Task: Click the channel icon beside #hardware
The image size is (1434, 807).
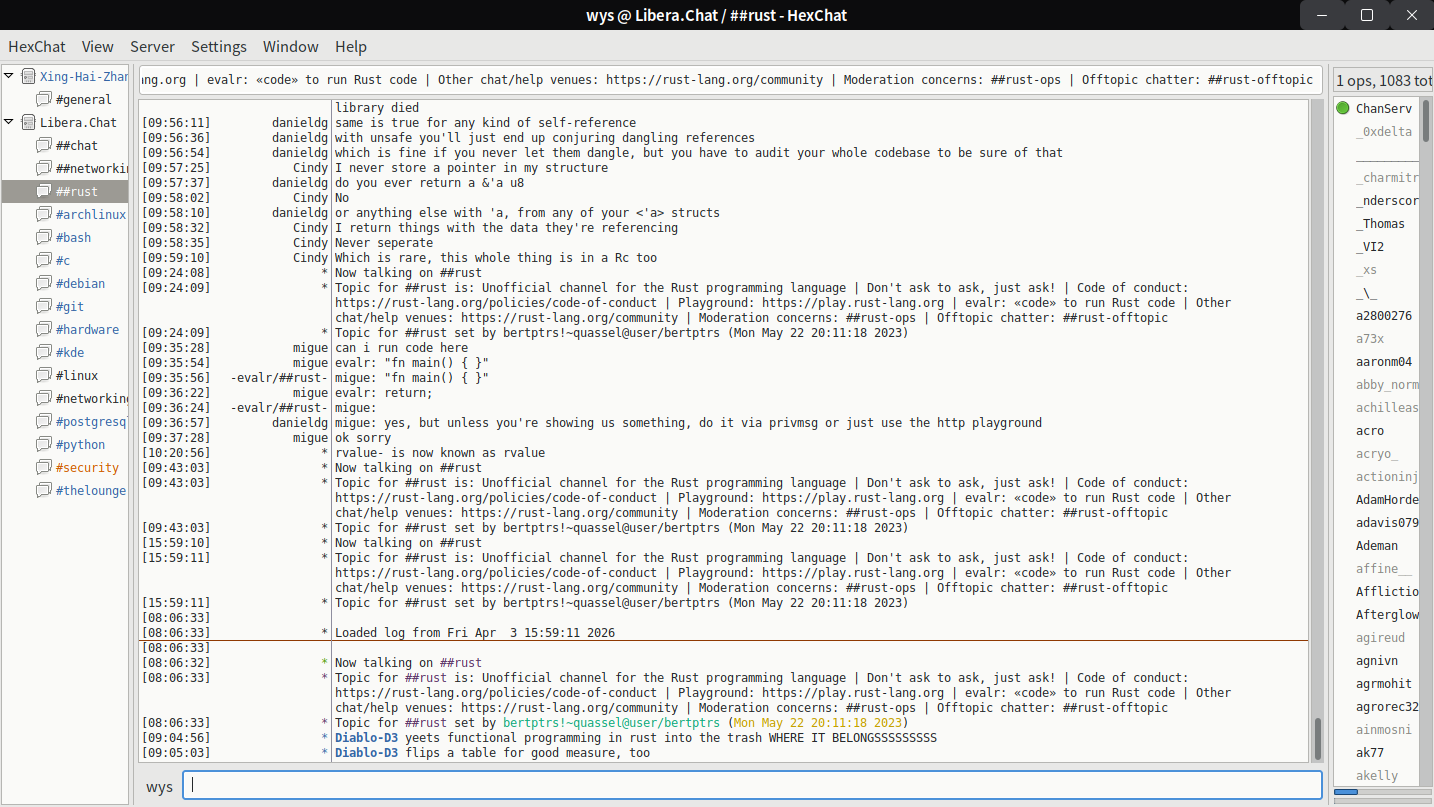Action: (44, 329)
